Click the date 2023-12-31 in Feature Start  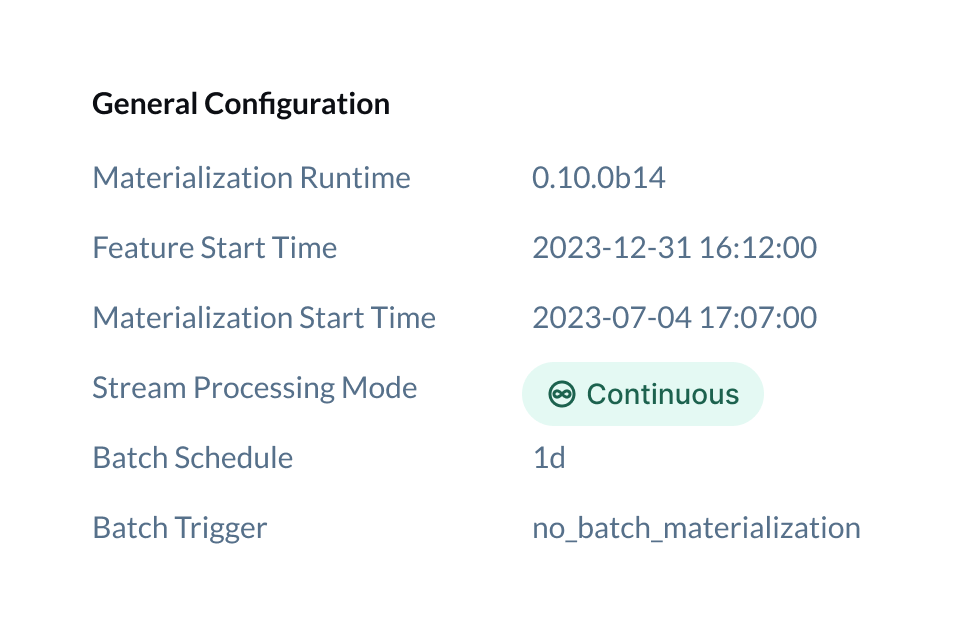(611, 248)
